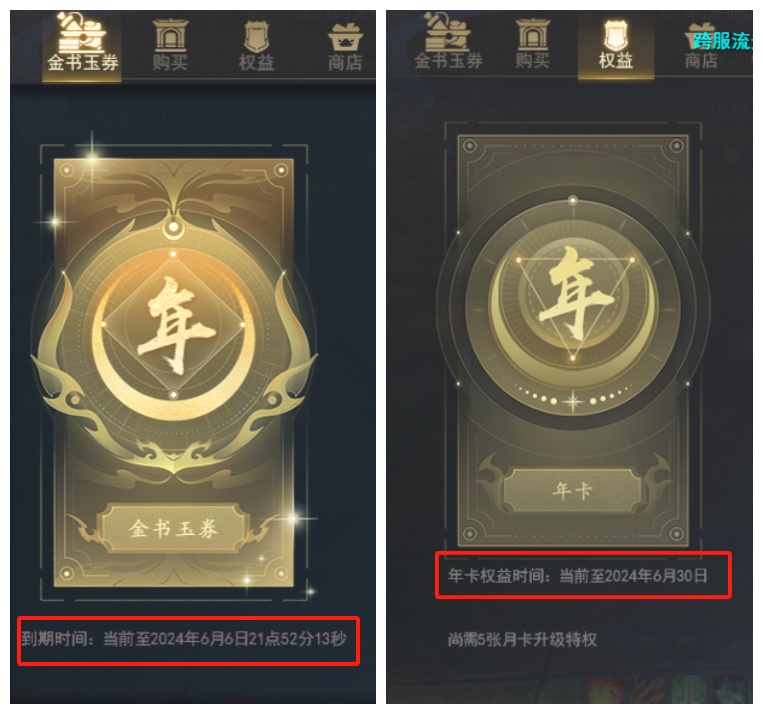Open the 购买 tab label in the right panel
This screenshot has height=714, width=763.
pyautogui.click(x=532, y=61)
